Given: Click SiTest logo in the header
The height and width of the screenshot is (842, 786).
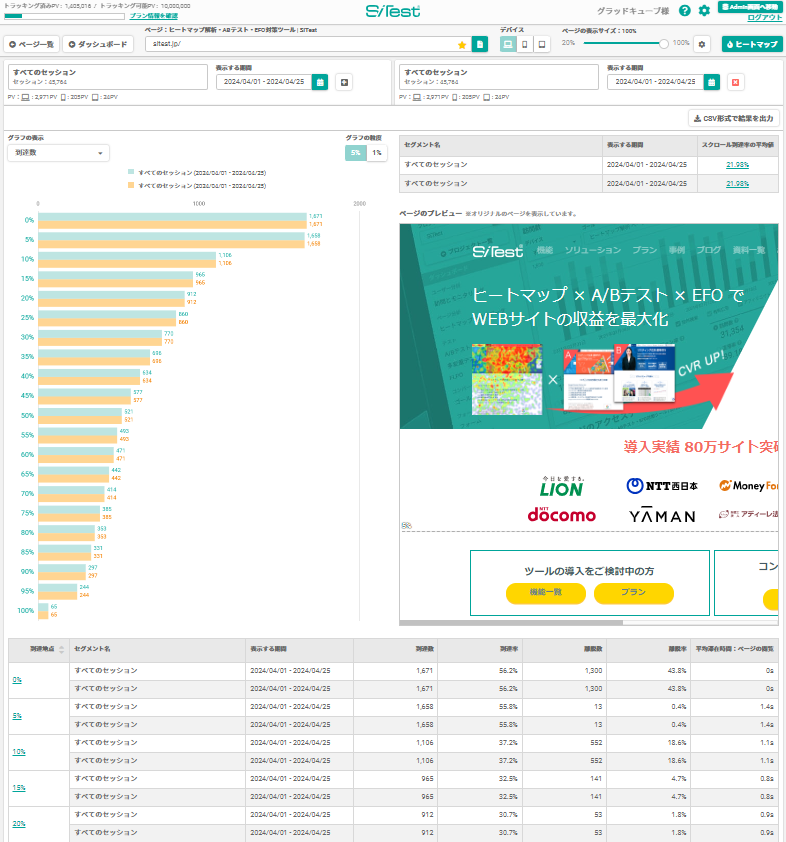Looking at the screenshot, I should pos(393,11).
